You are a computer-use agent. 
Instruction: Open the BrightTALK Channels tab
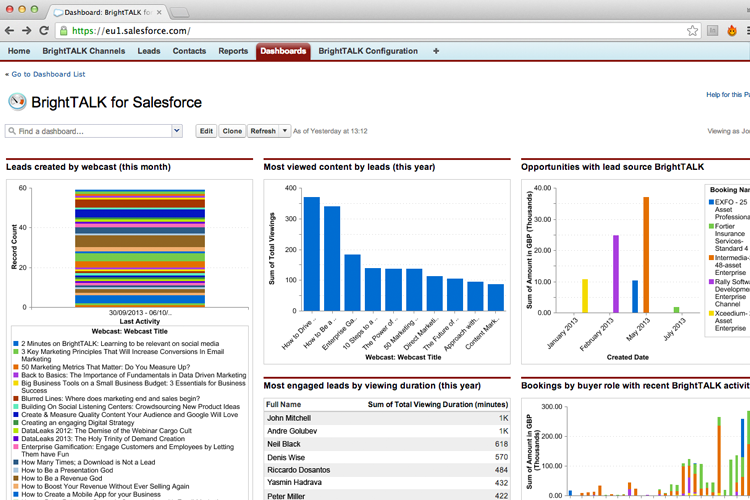click(x=84, y=51)
